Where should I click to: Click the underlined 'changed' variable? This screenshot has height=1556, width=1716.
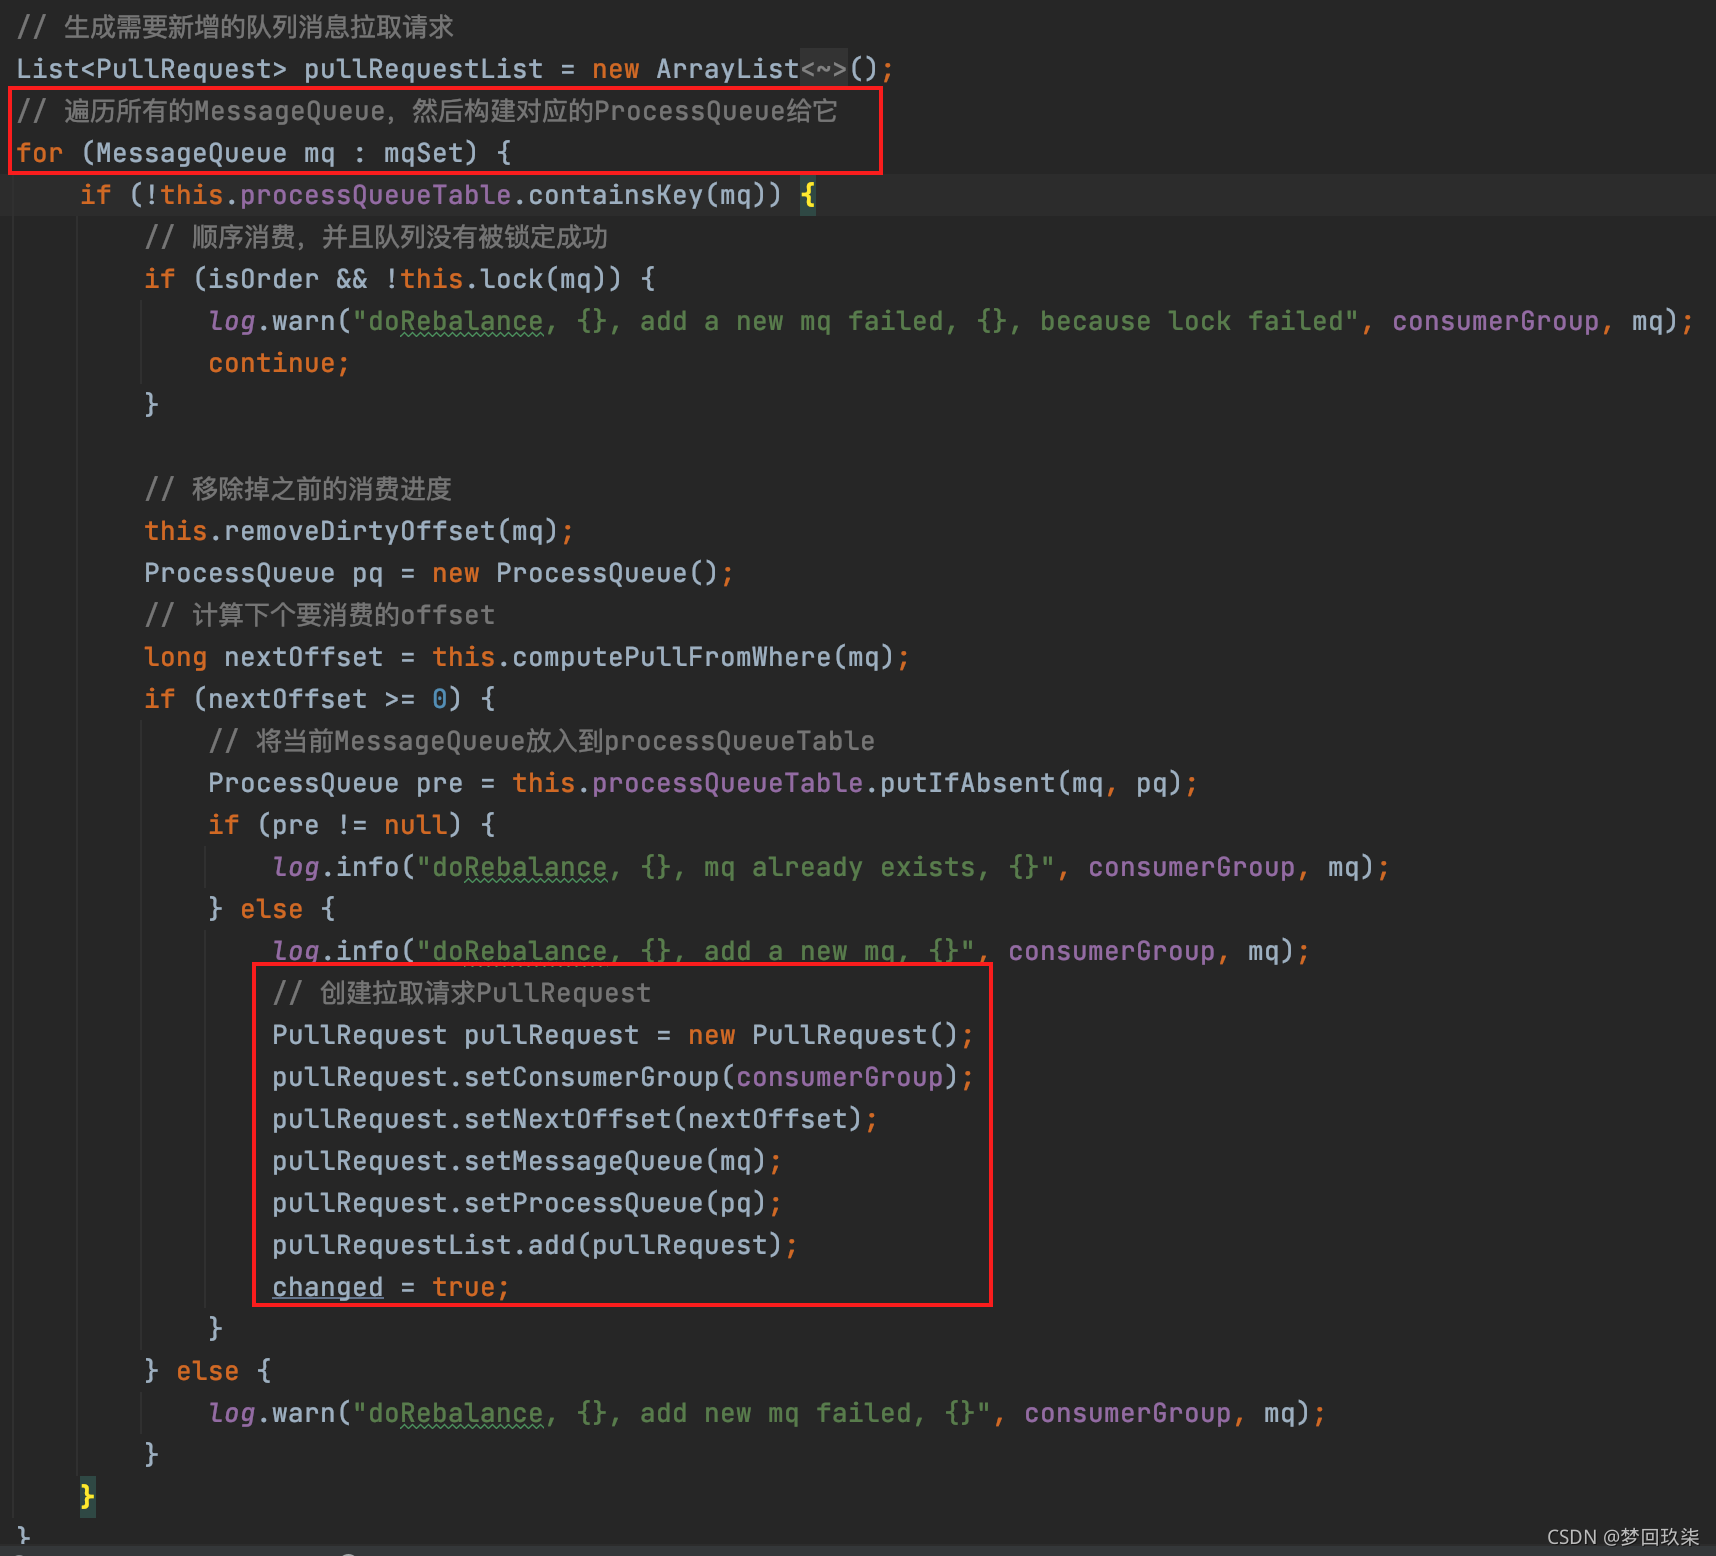[x=327, y=1287]
